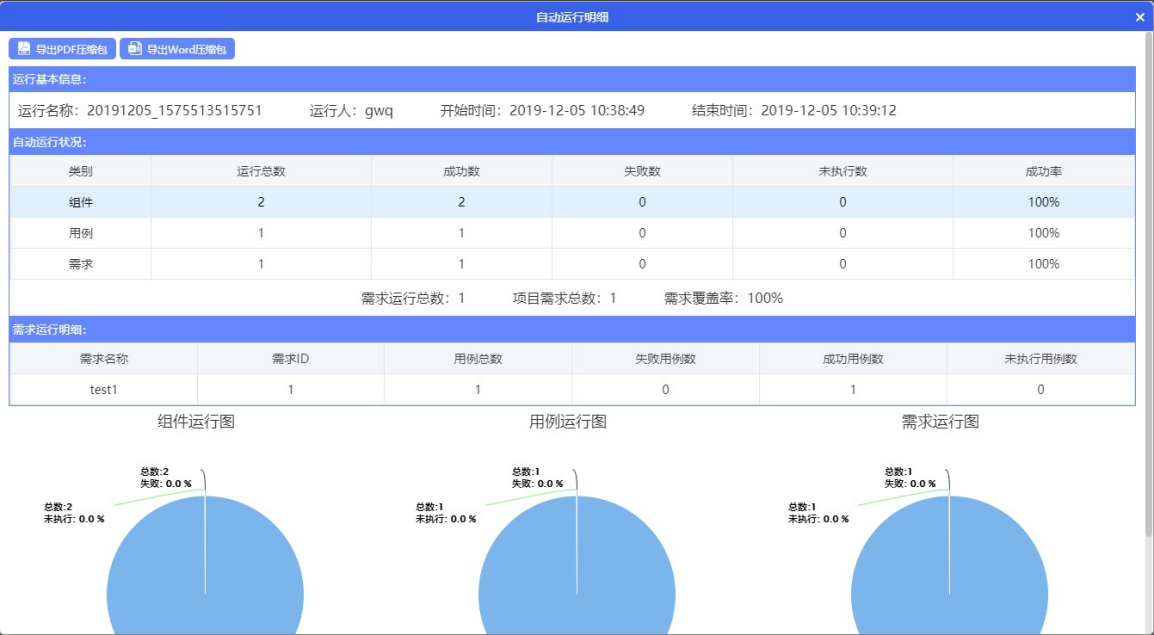Click the 未执行用例数 column header

(1040, 359)
